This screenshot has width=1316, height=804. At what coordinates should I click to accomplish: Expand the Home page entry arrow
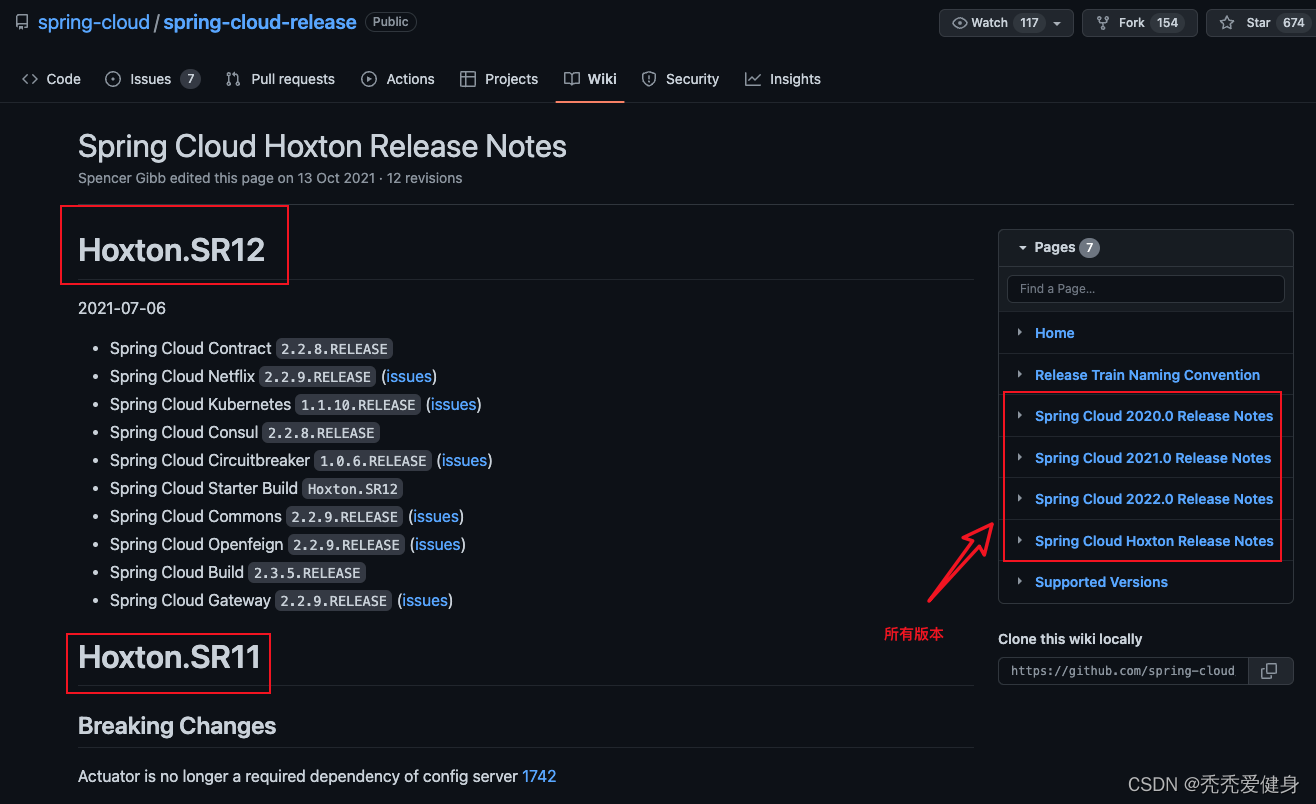tap(1019, 333)
